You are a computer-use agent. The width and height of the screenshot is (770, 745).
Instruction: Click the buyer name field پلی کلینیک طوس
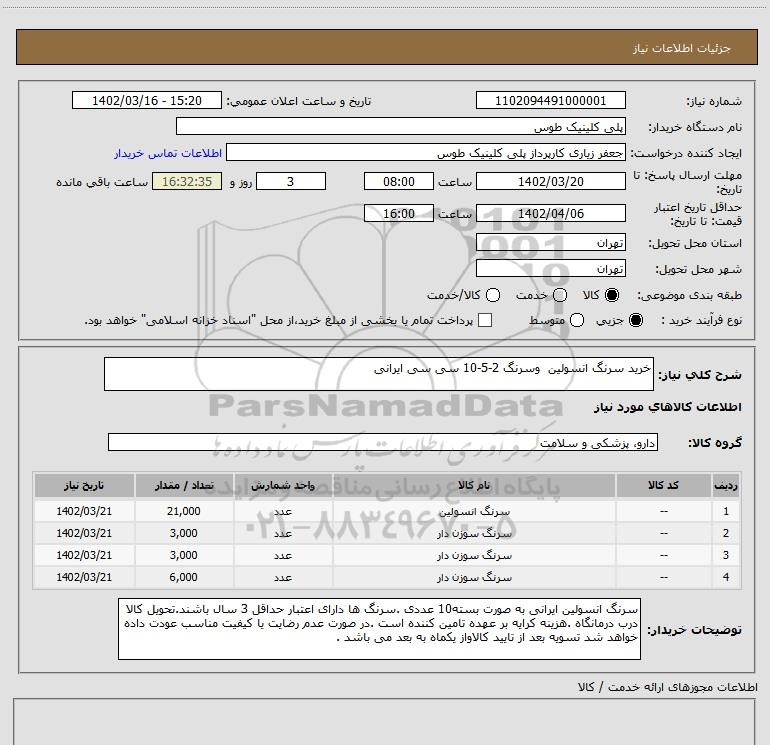point(401,126)
